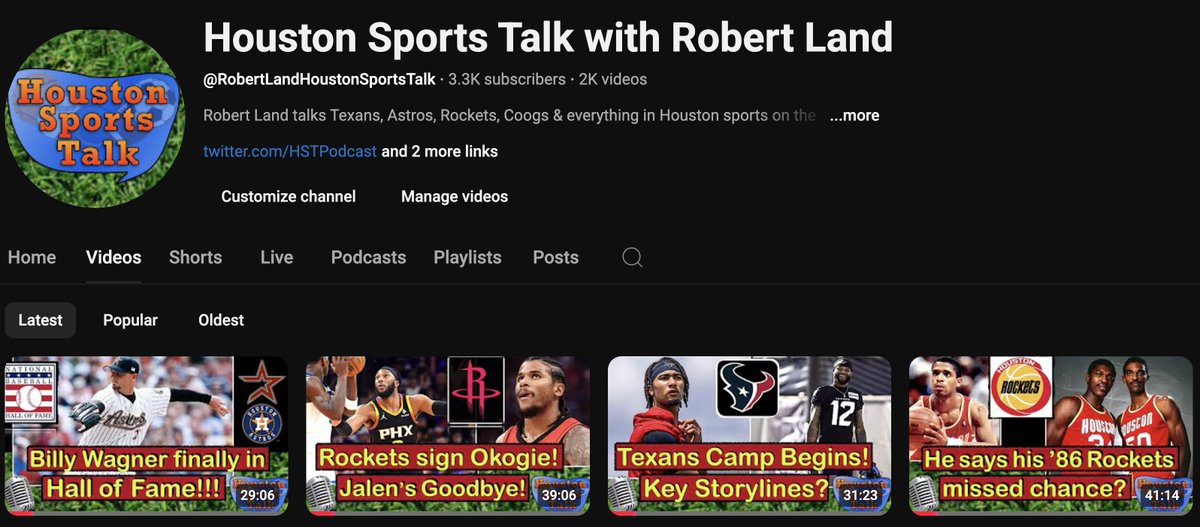Click the Customize channel button
Screen dimensions: 1200x527
[x=288, y=197]
